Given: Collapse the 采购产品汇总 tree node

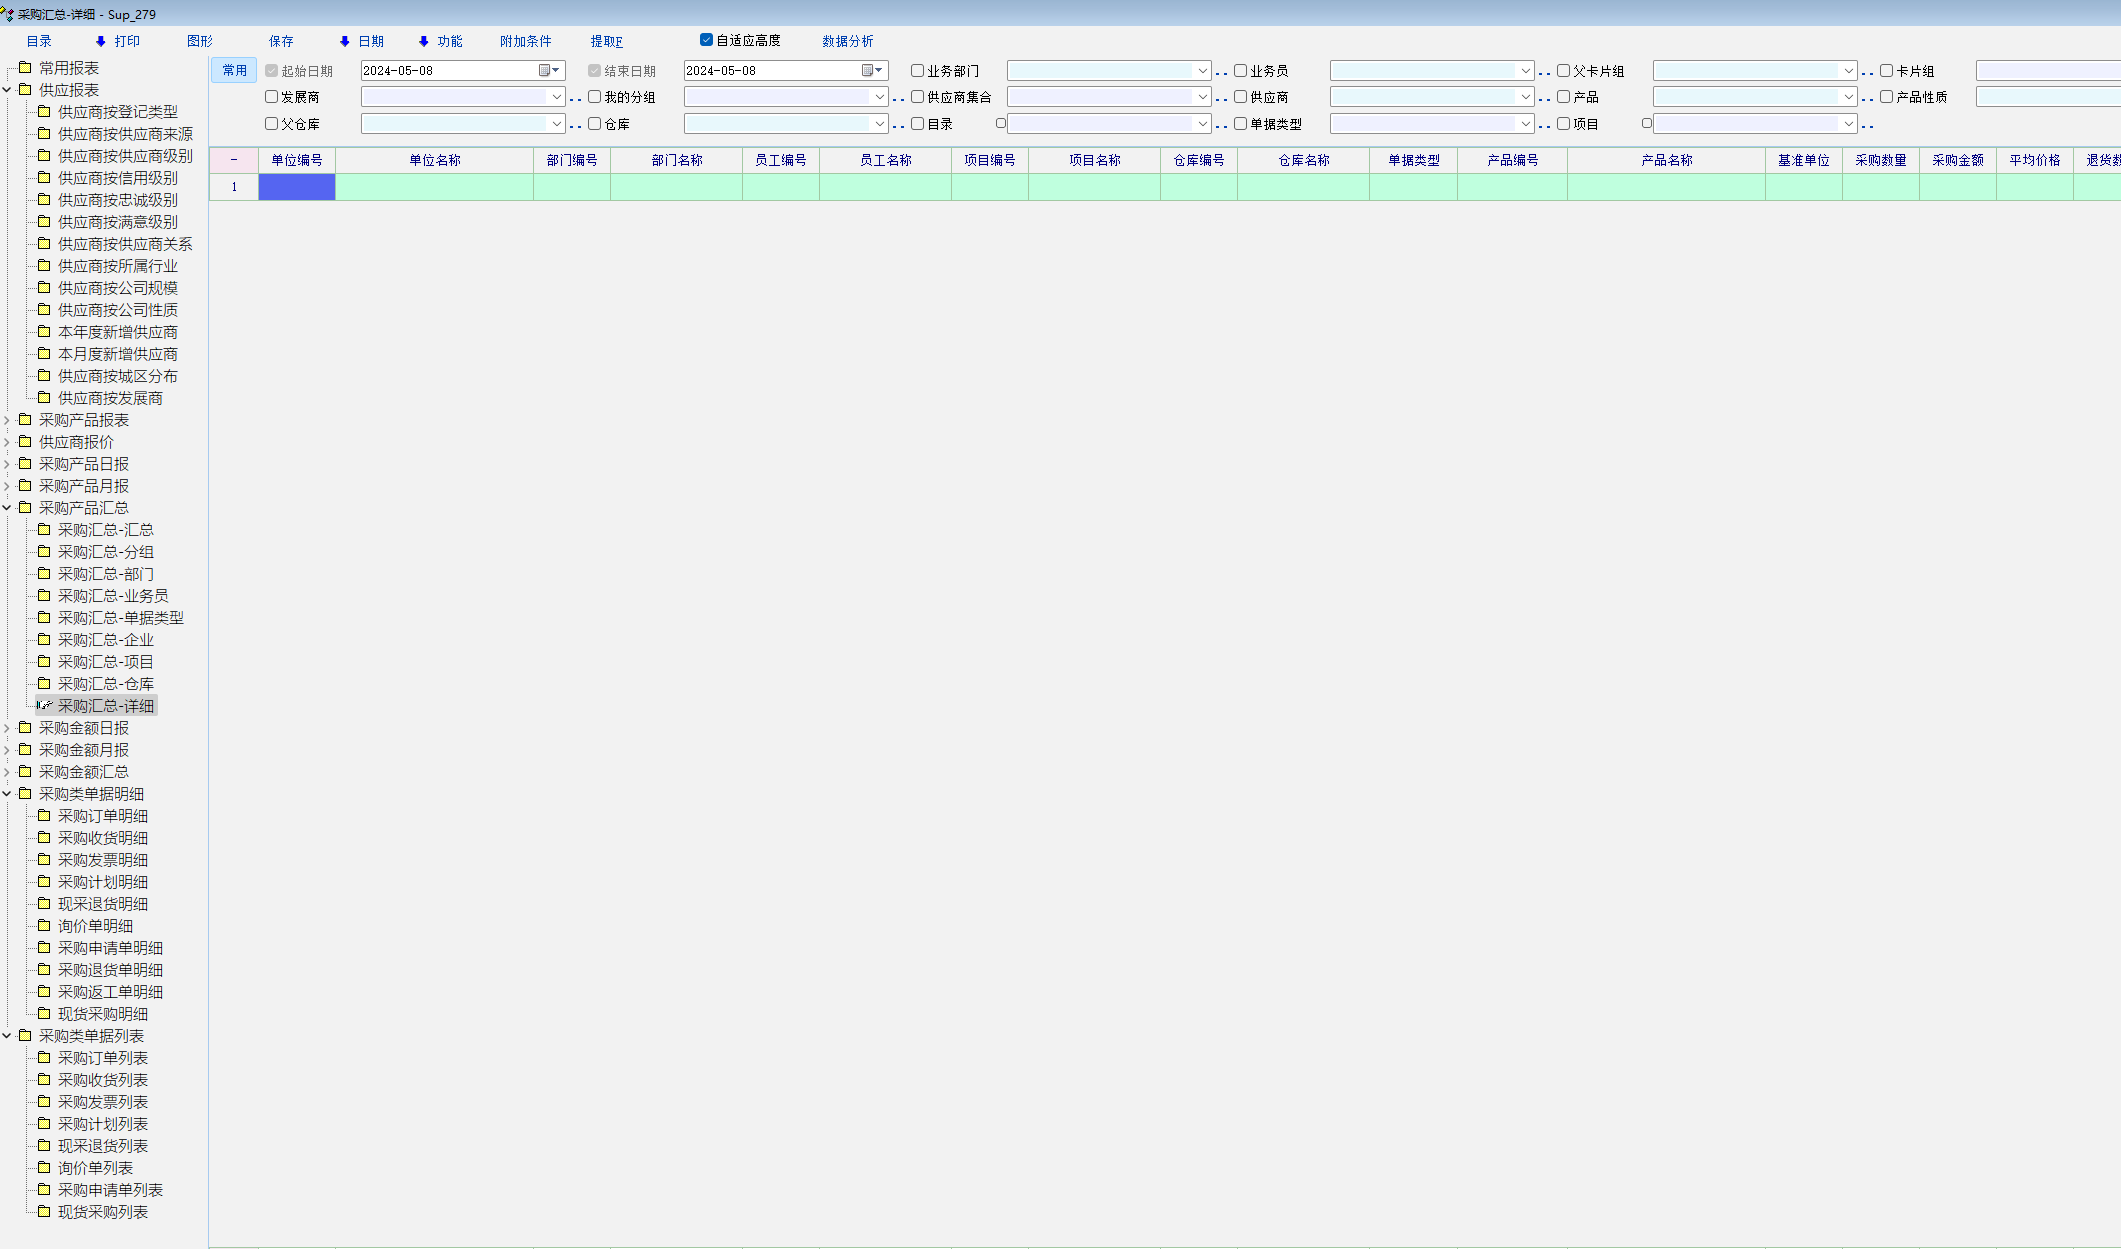Looking at the screenshot, I should [7, 508].
